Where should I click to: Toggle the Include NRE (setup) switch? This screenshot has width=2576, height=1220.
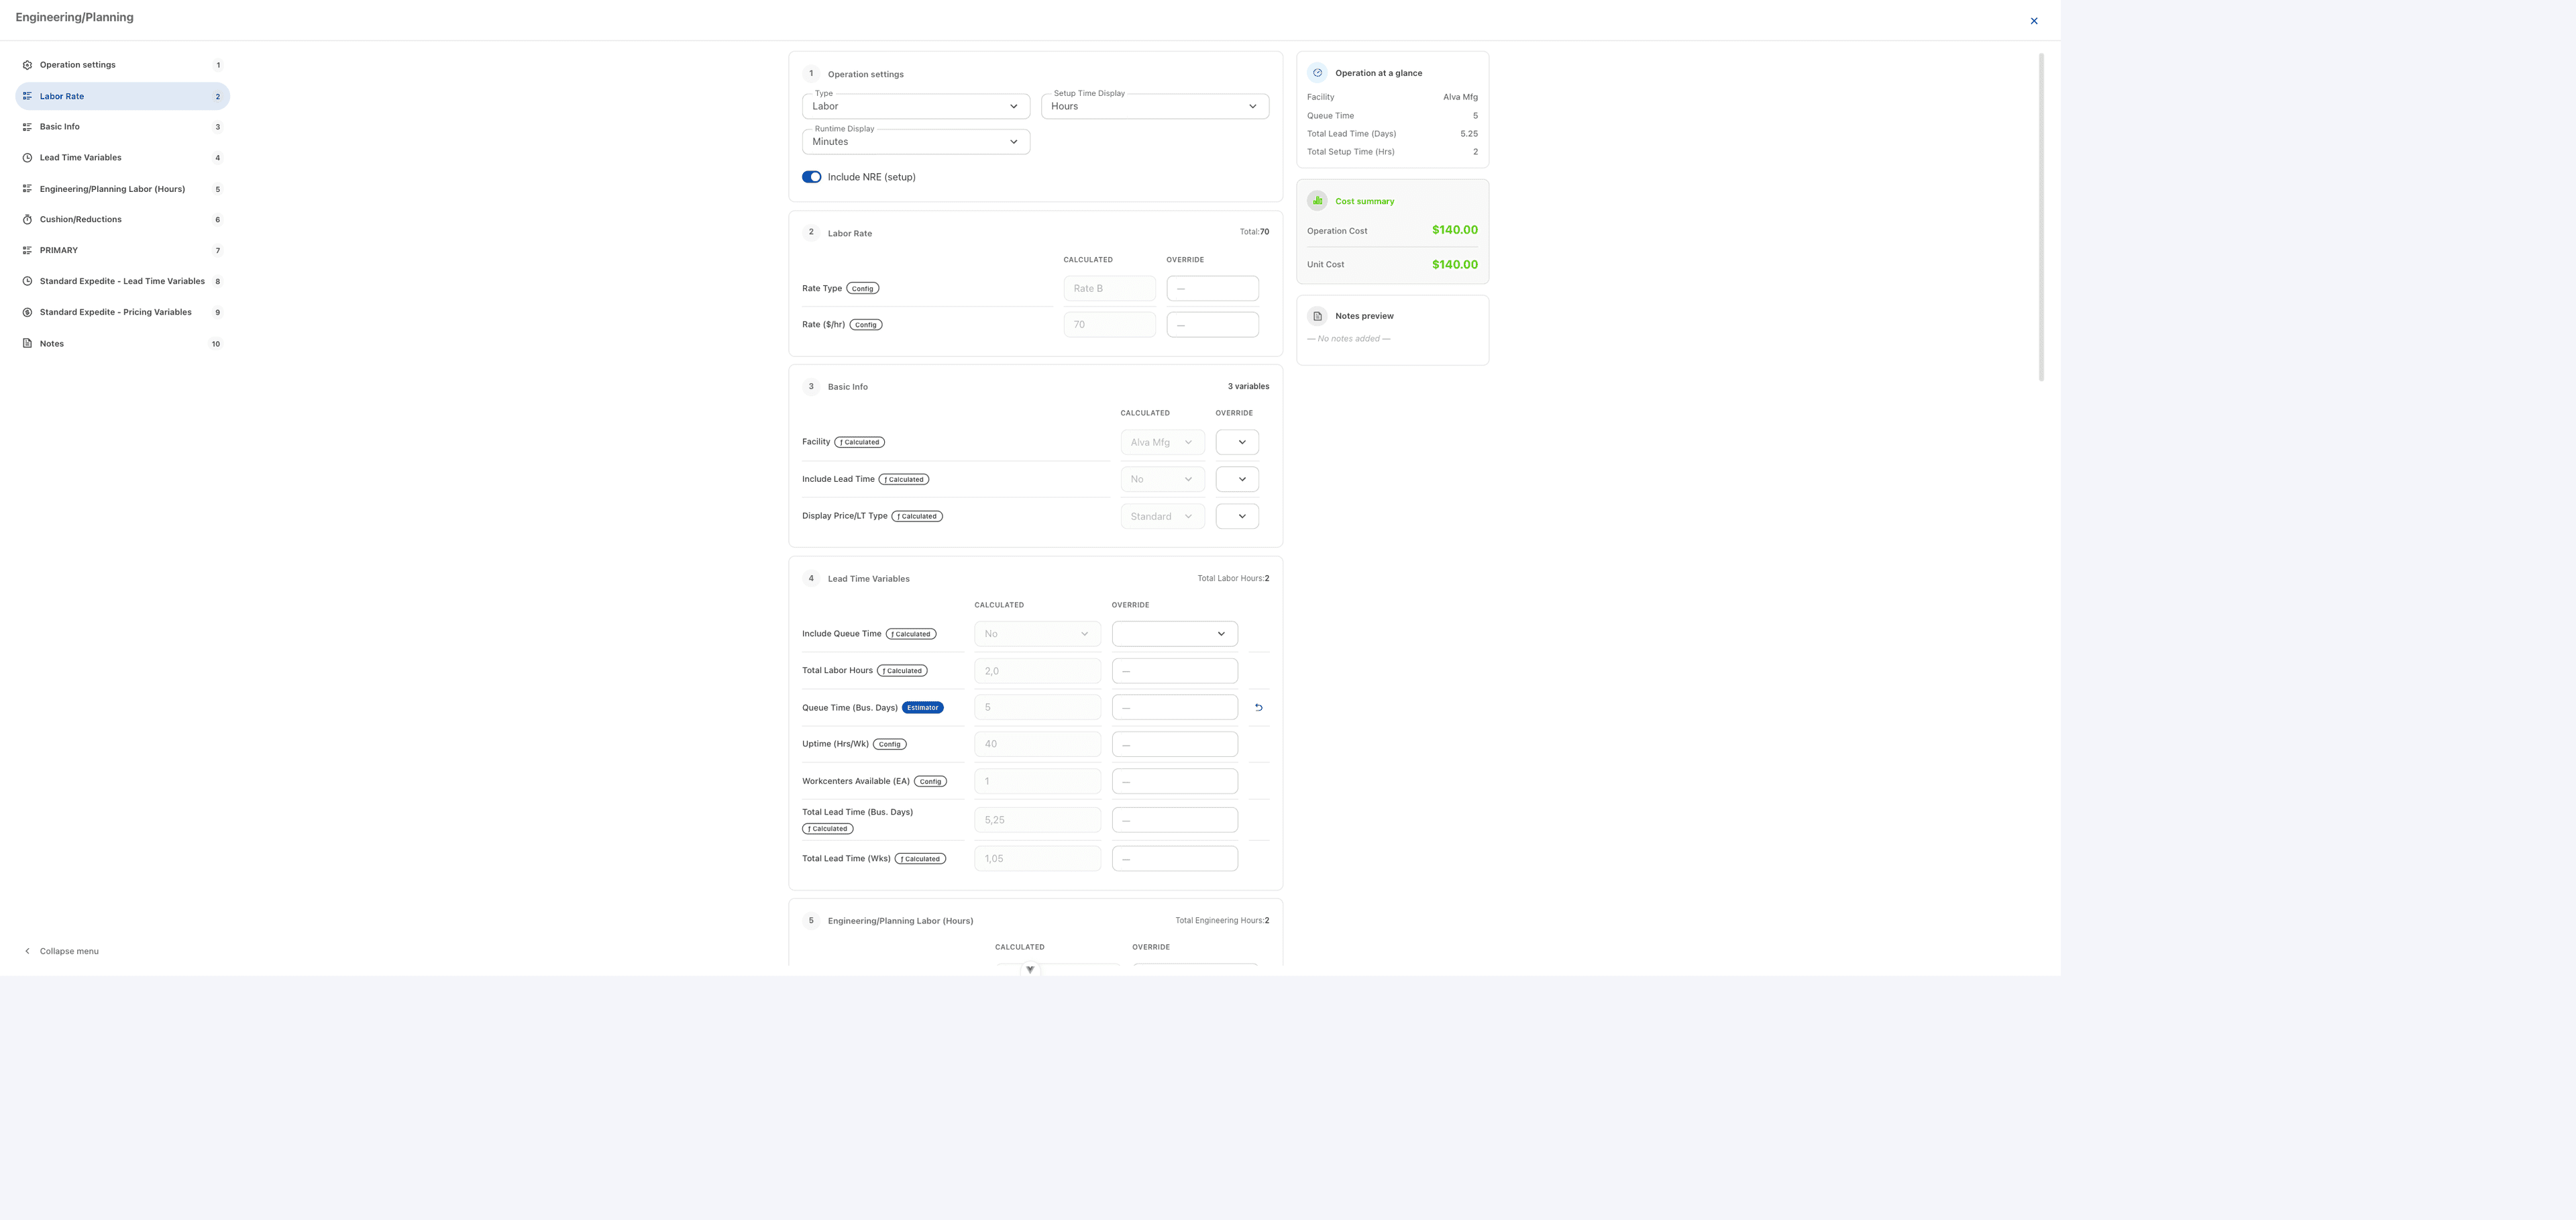[x=812, y=177]
